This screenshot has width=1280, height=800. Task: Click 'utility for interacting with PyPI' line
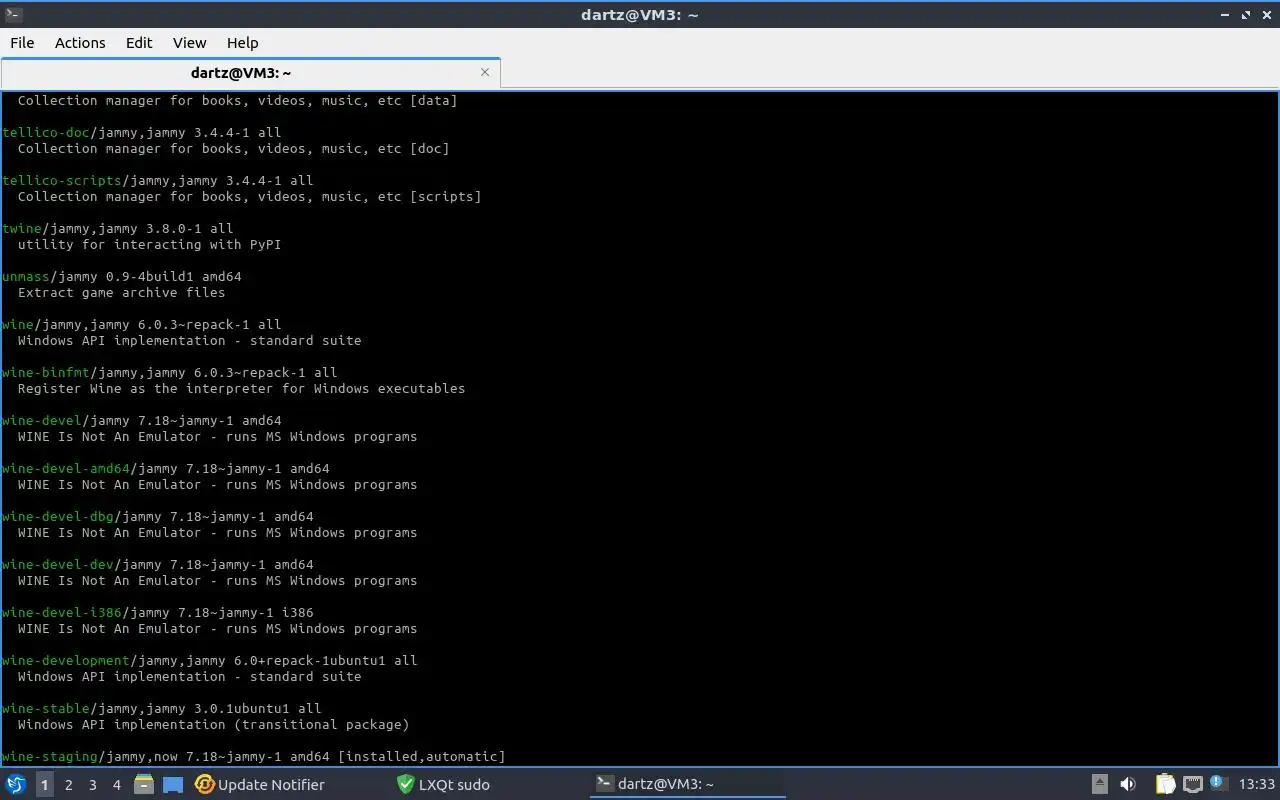tap(149, 244)
